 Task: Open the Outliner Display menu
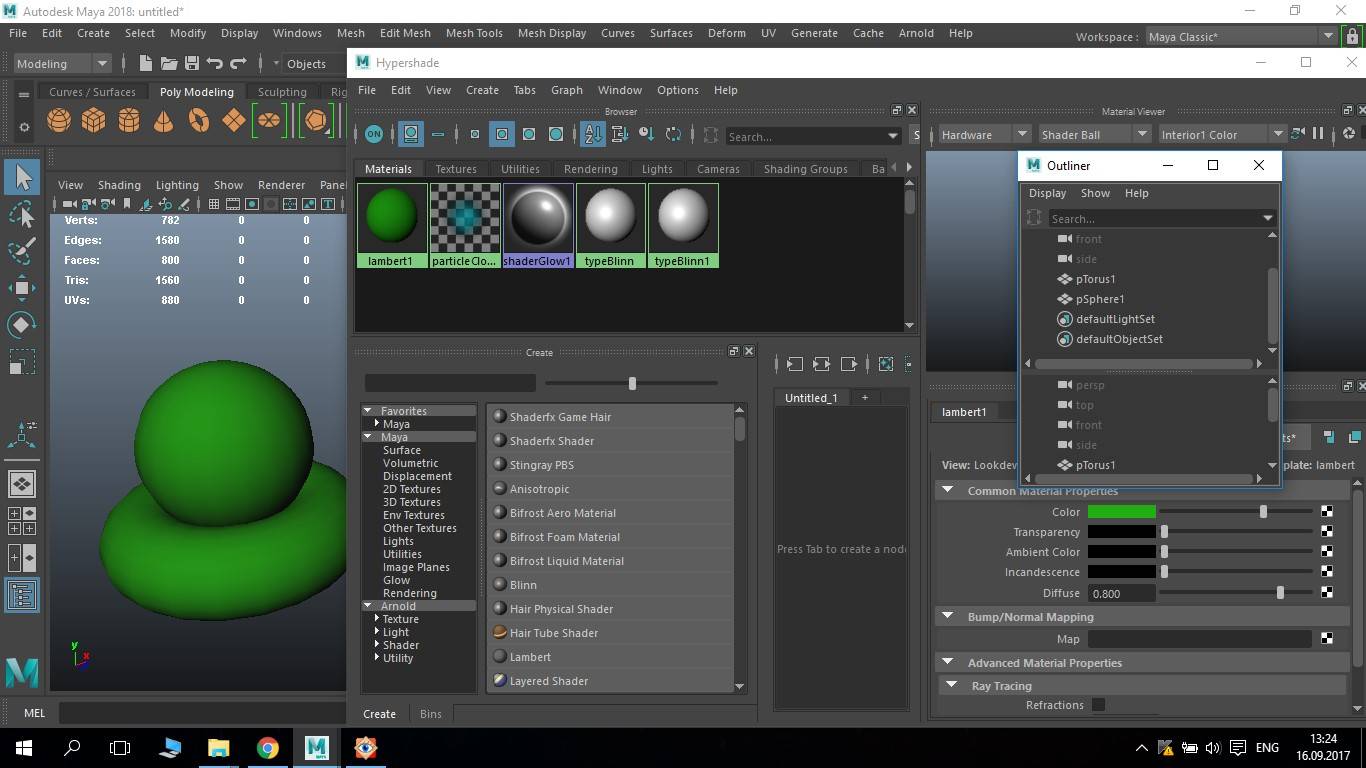(x=1047, y=193)
